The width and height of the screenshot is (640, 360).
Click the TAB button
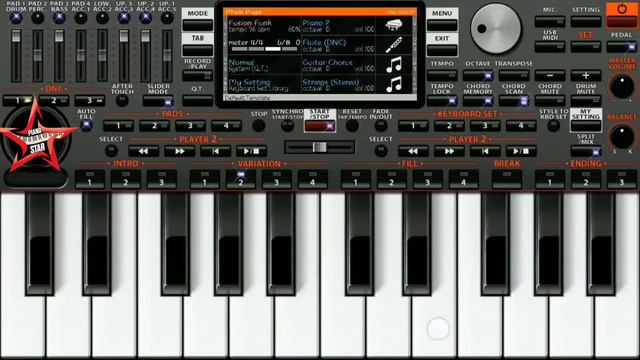coord(198,50)
